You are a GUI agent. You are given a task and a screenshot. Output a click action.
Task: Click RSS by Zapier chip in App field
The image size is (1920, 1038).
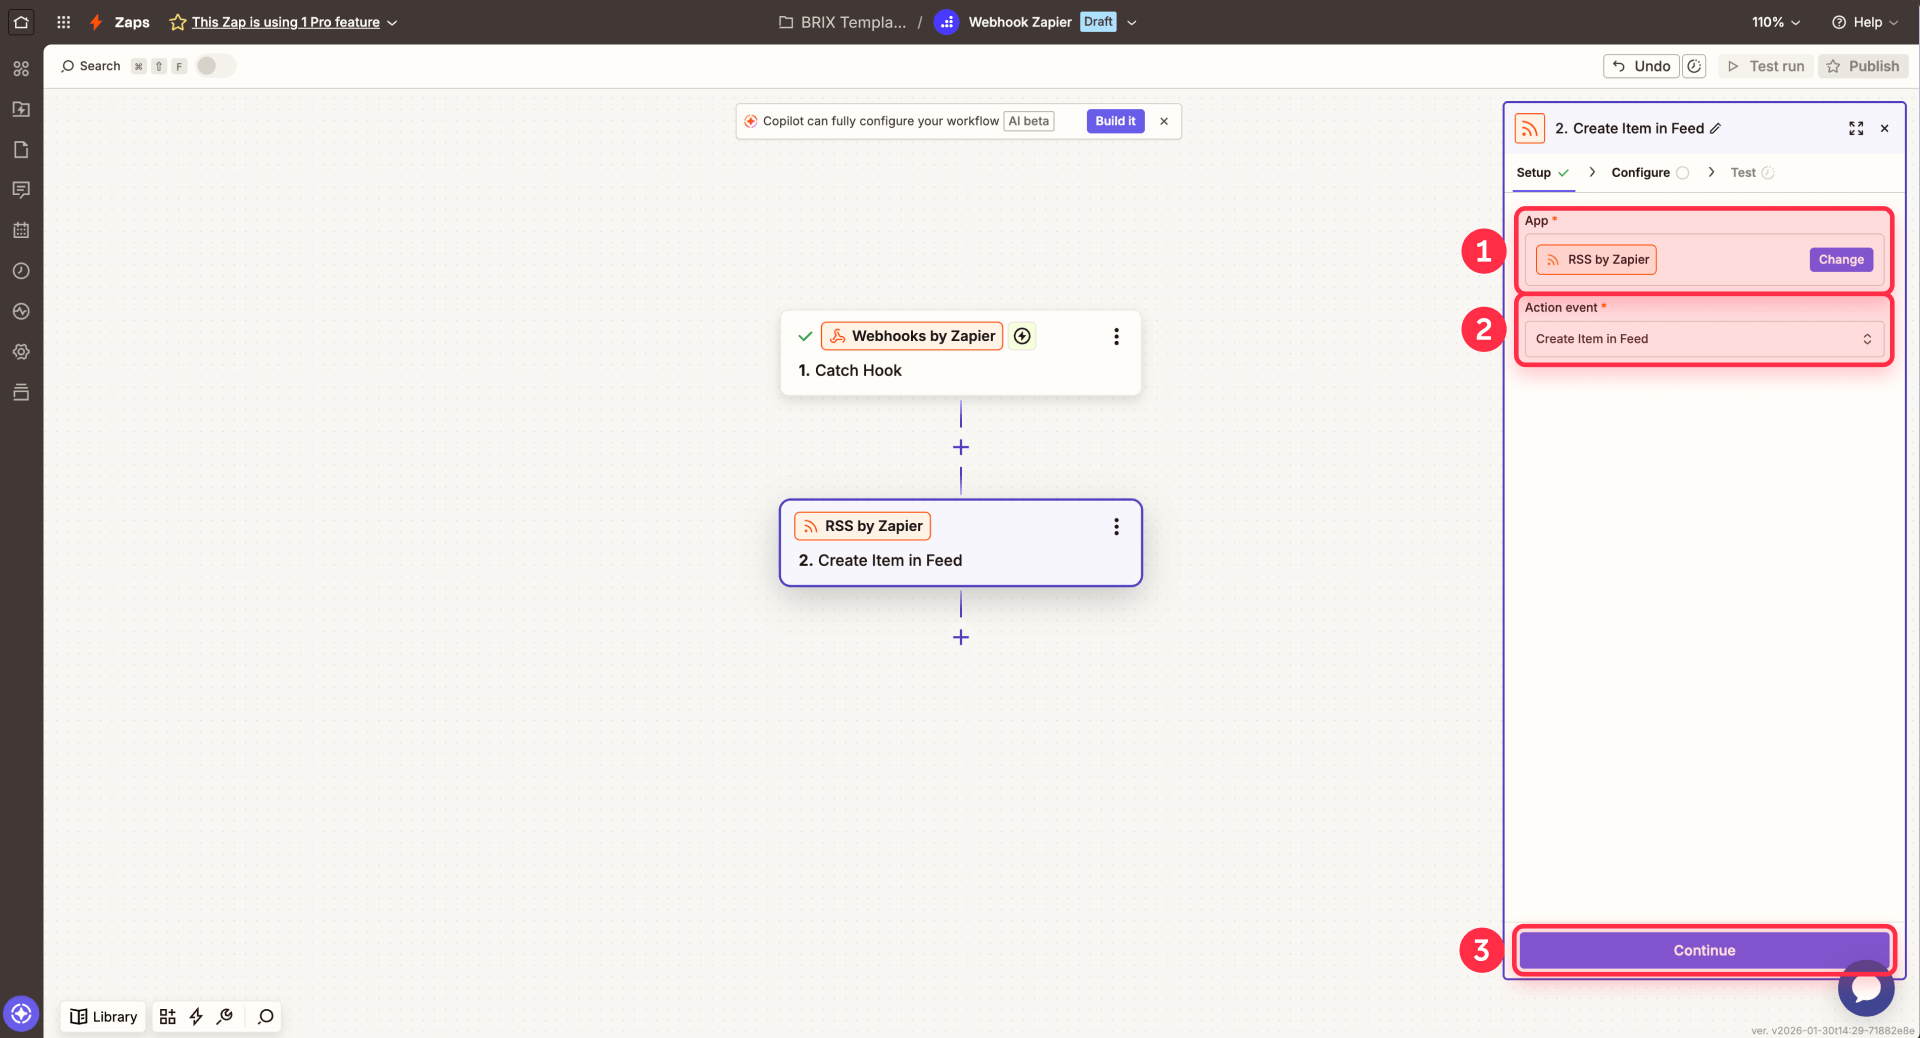click(x=1596, y=259)
